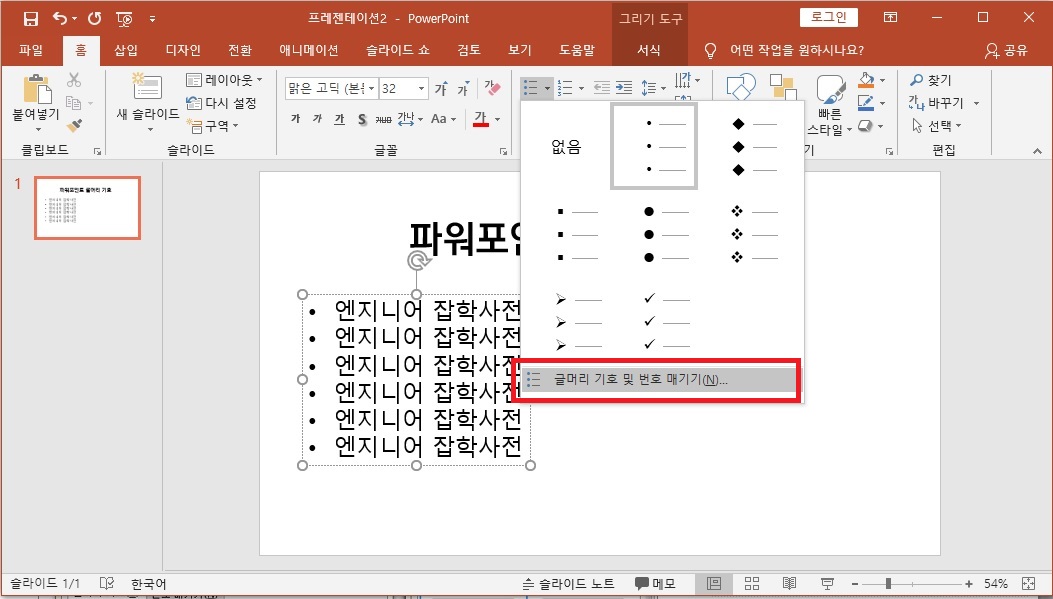This screenshot has height=599, width=1053.
Task: Click the 공유 share button
Action: (x=1007, y=50)
